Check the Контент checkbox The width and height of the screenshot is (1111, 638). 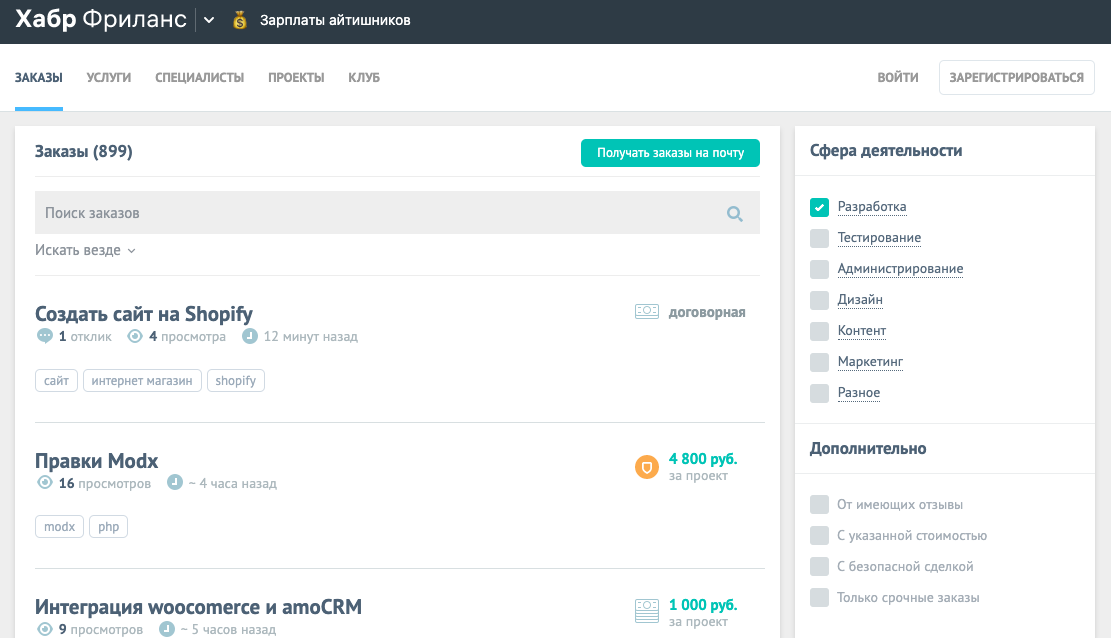tap(819, 331)
